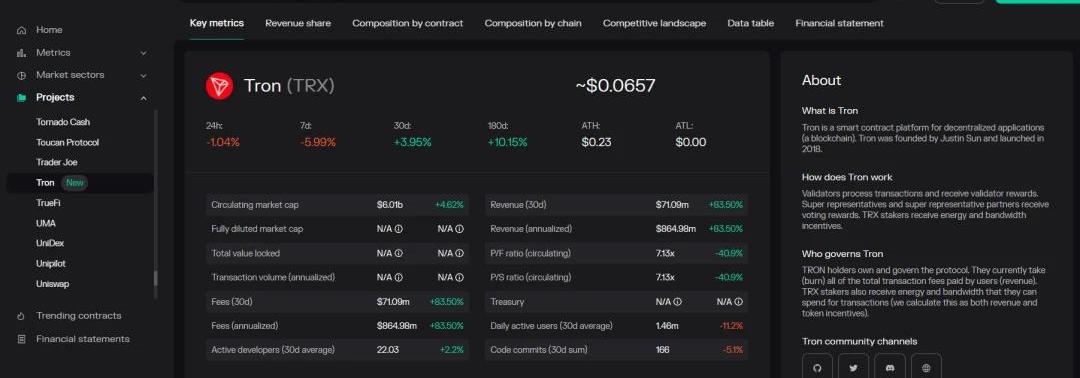The height and width of the screenshot is (378, 1080).
Task: Switch to the Competitive landscape tab
Action: [654, 23]
